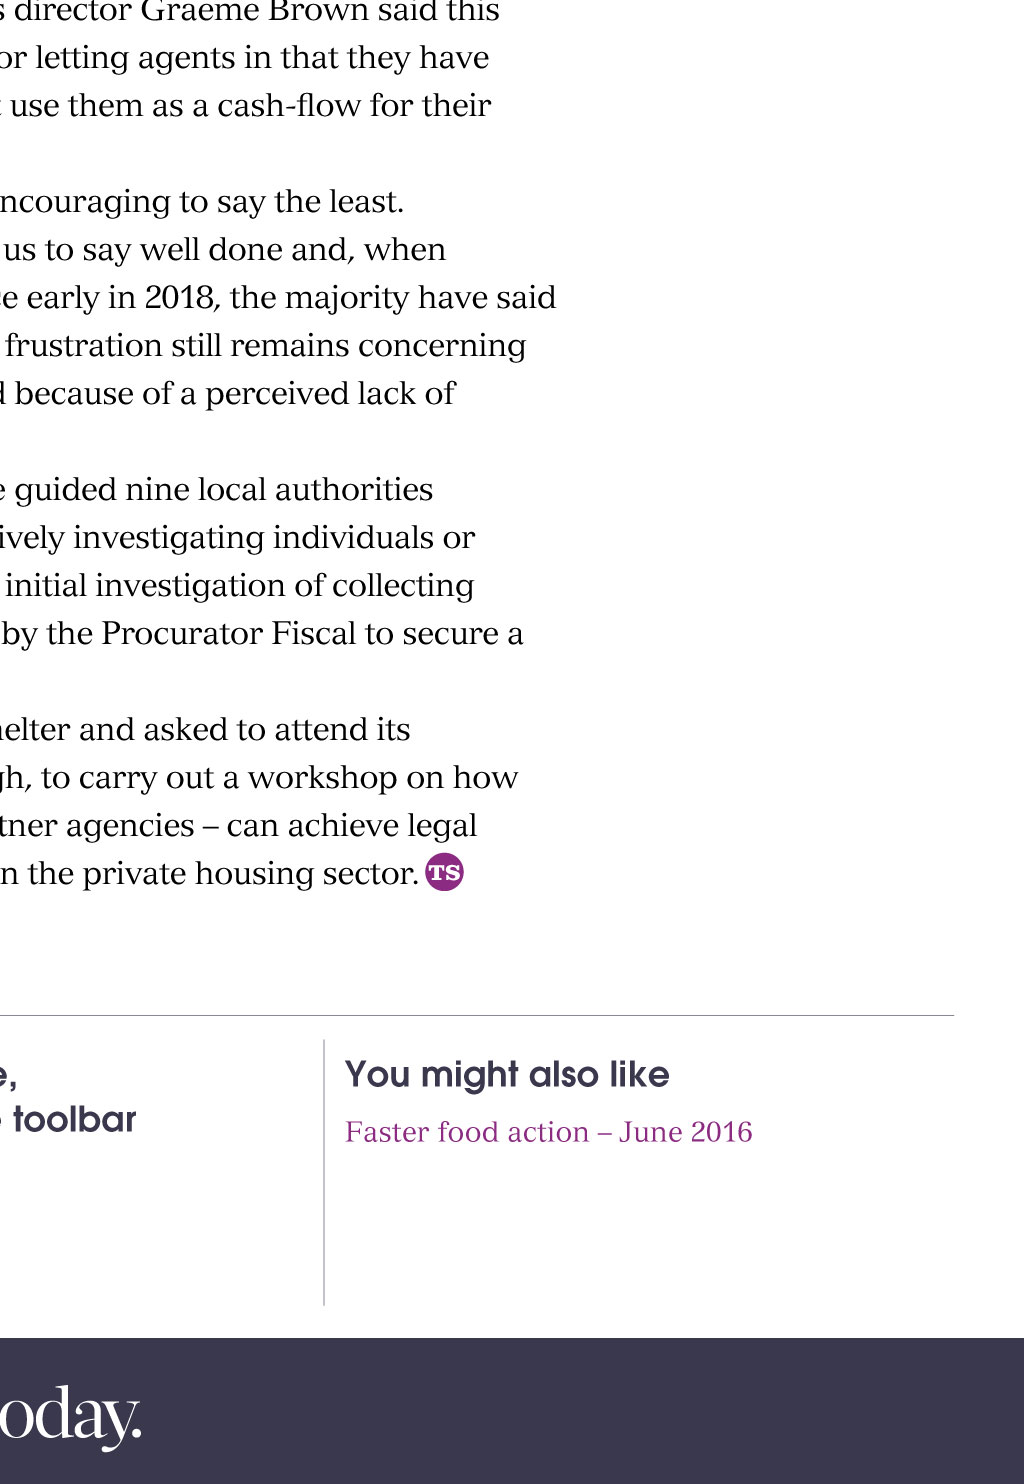Click the line "initial investigation of collecting"
The width and height of the screenshot is (1024, 1484).
[239, 585]
